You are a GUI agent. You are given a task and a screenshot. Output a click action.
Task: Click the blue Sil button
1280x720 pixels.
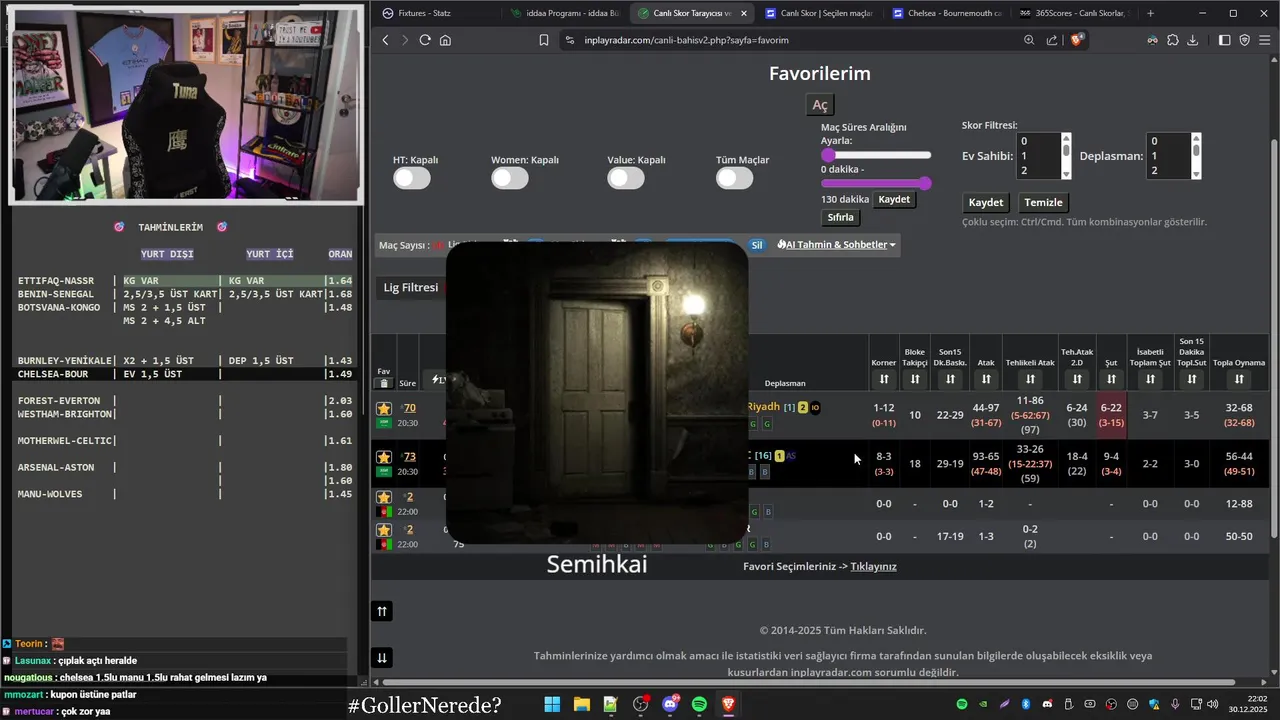tap(757, 245)
